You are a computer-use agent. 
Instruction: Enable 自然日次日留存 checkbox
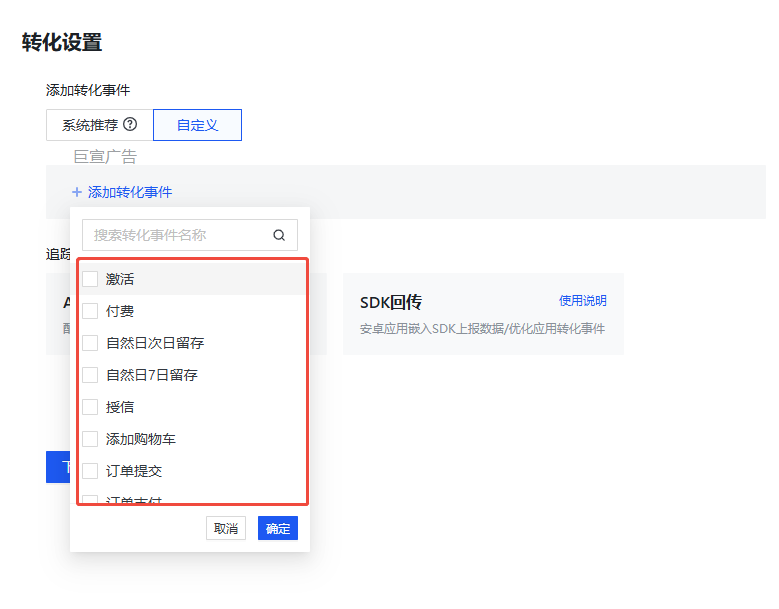coord(90,343)
